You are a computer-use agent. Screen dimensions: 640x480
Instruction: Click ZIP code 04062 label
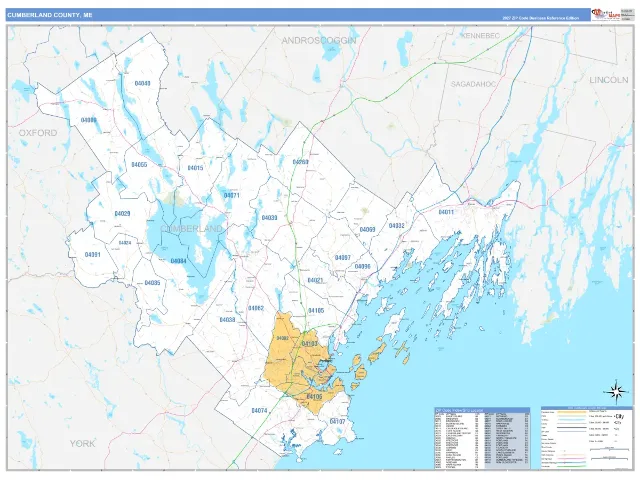click(256, 308)
